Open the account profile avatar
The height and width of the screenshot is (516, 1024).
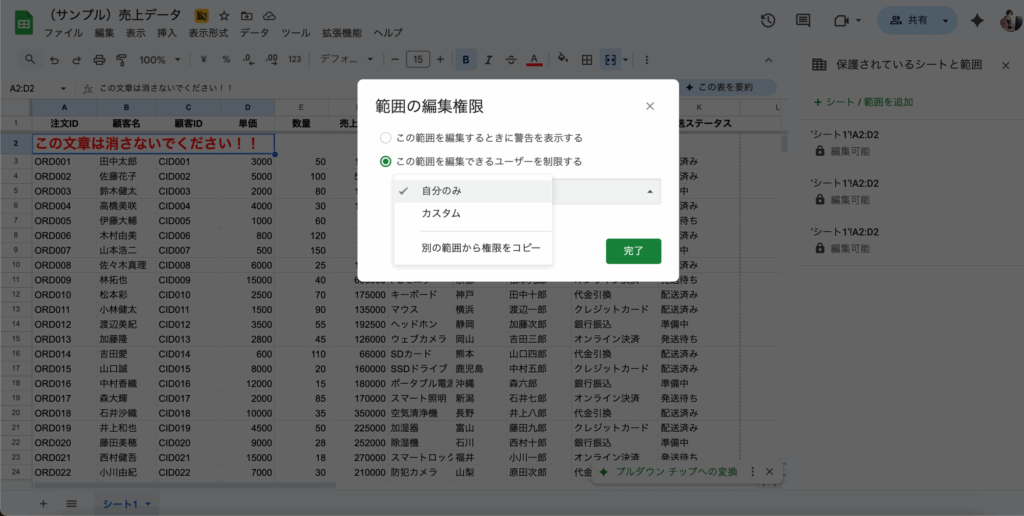[x=1010, y=21]
